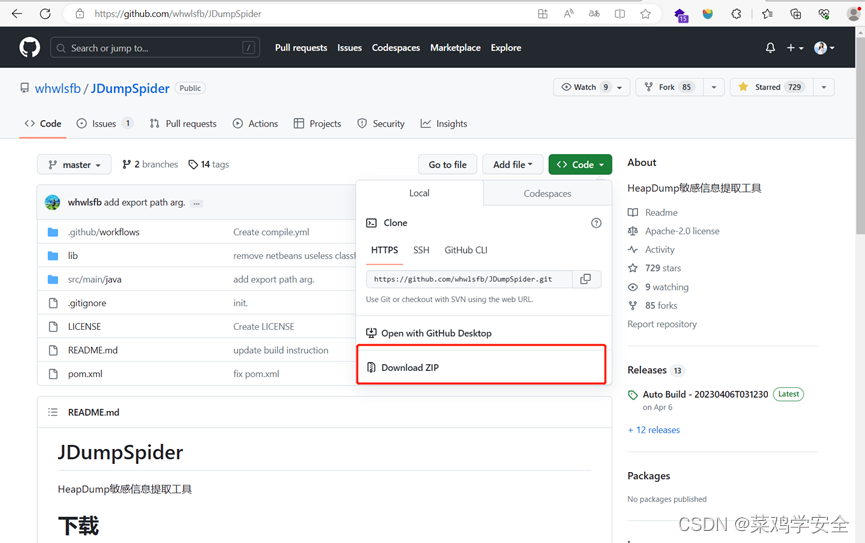Screen dimensions: 865x543
Task: Focus the Search or jump to field
Action: (155, 48)
